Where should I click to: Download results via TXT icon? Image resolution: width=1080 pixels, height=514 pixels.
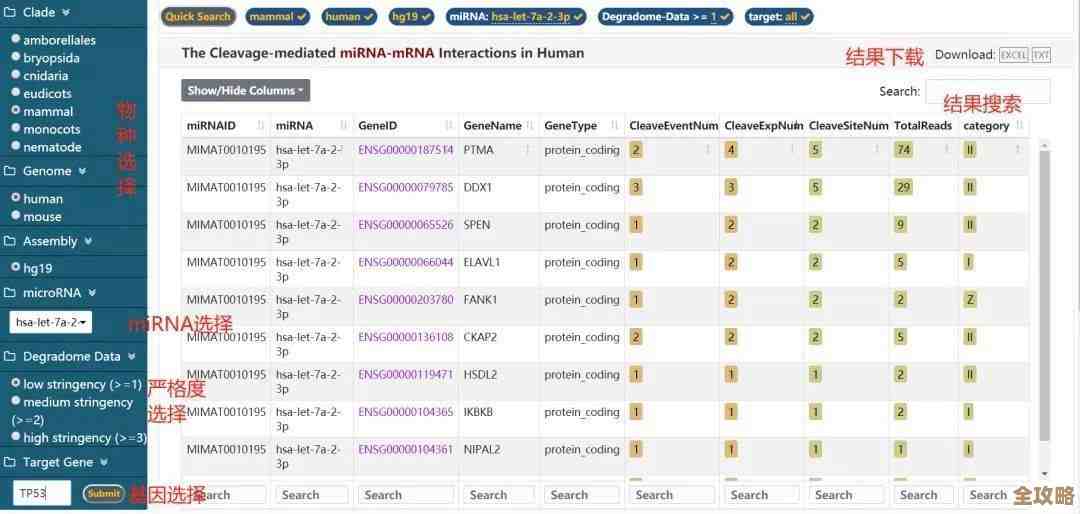click(1041, 55)
